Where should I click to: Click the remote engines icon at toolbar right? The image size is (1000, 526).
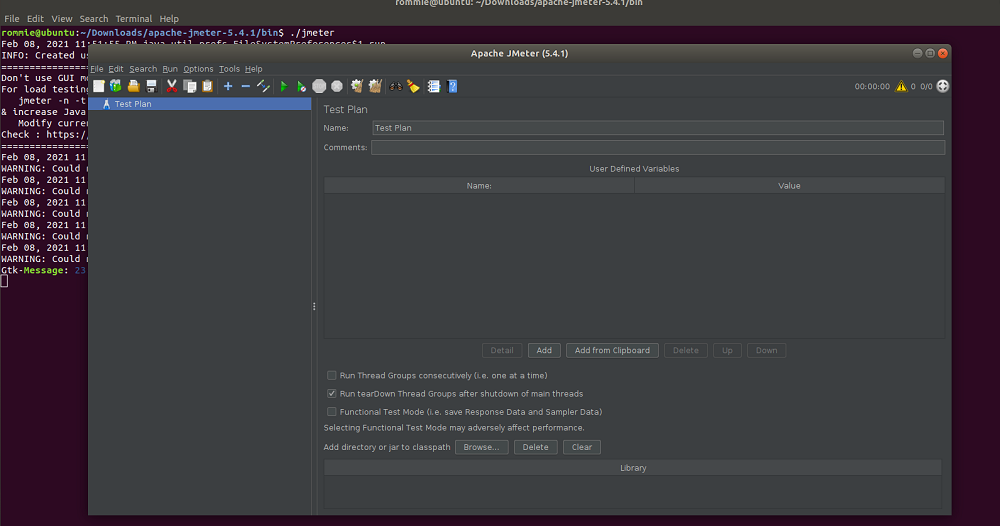click(x=943, y=86)
